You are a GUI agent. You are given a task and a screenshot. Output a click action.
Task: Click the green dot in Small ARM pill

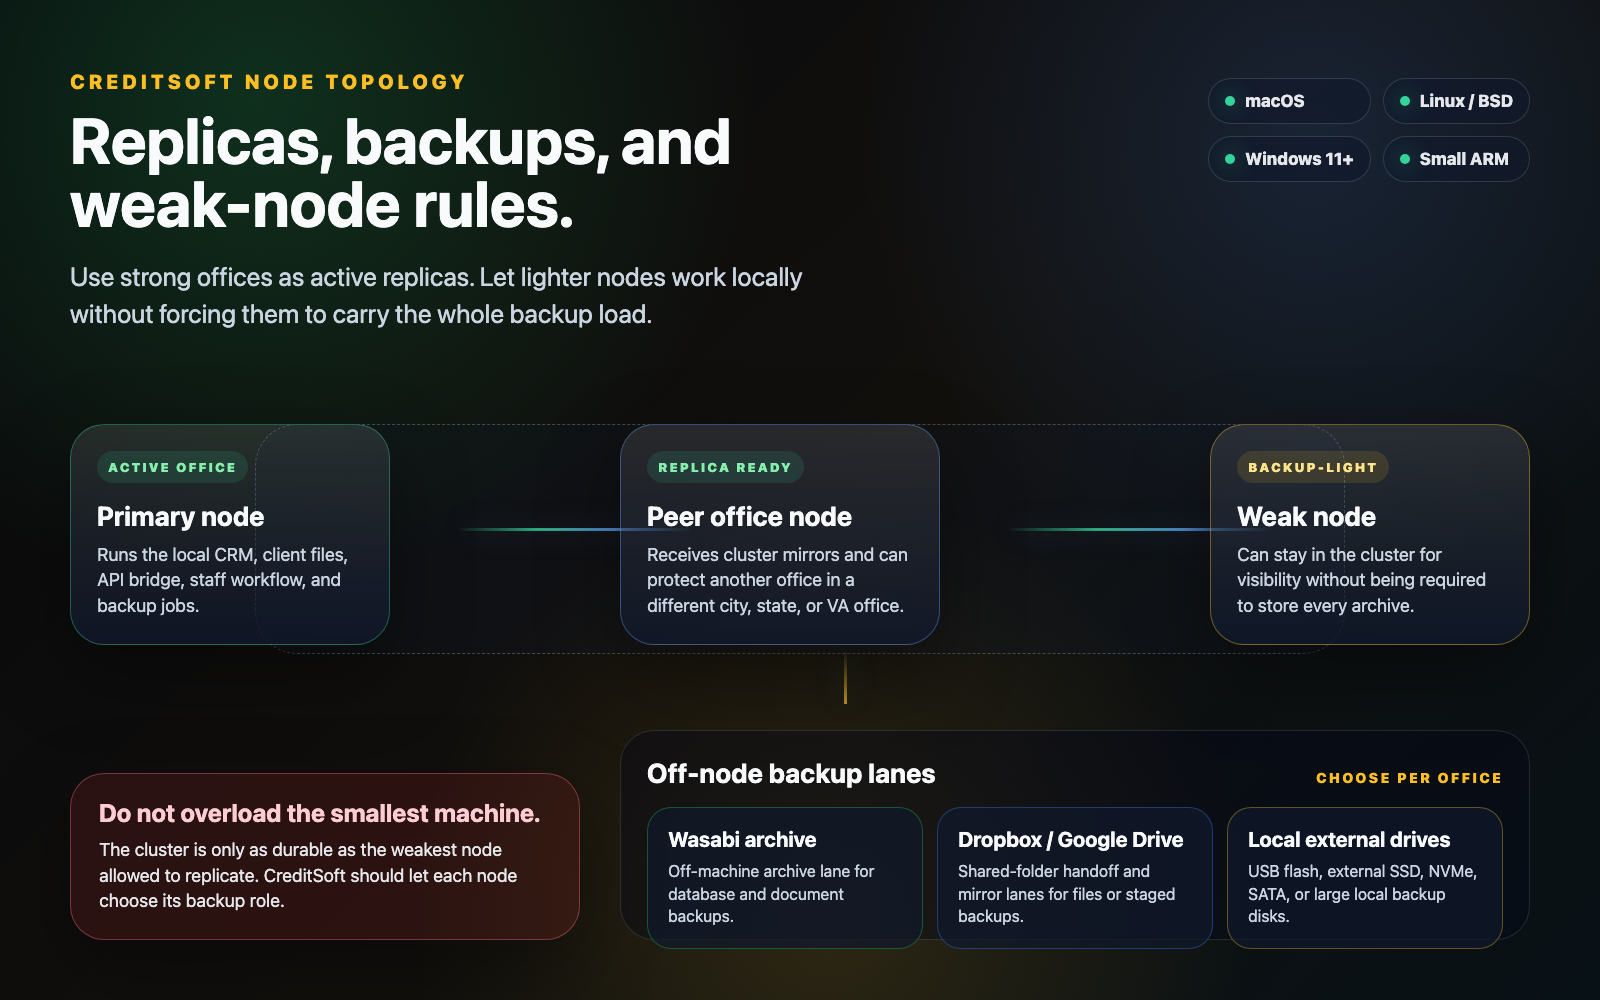point(1405,159)
